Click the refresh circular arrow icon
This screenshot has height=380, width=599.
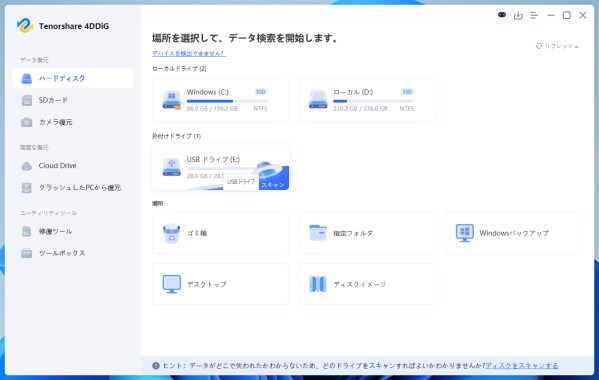539,46
